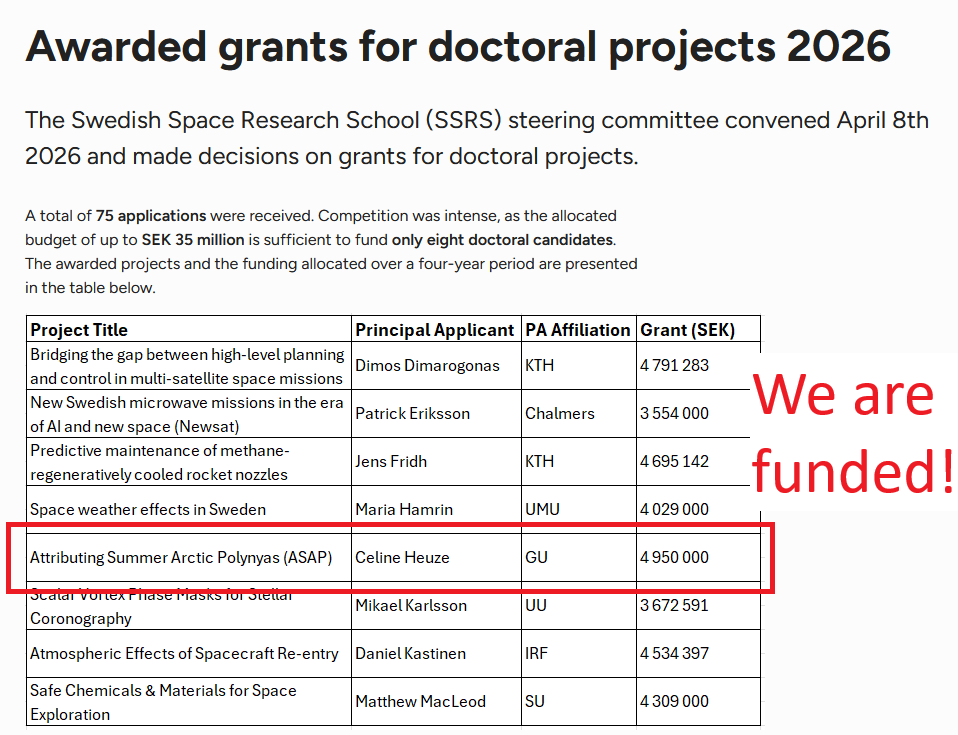Click the bold '75 applications' text
The width and height of the screenshot is (958, 735).
pos(151,216)
